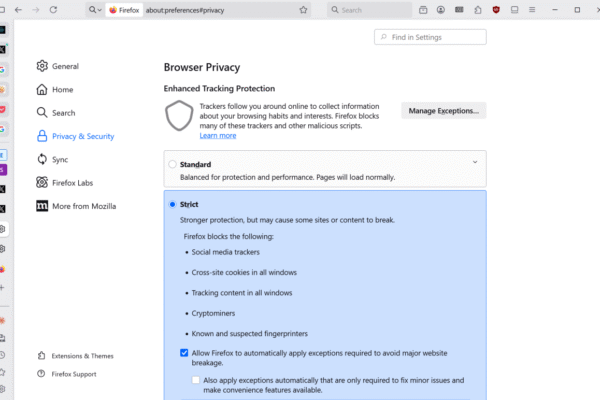The height and width of the screenshot is (400, 600).
Task: Open a new tab with the plus icon in the vertical tab strip
Action: point(2,287)
